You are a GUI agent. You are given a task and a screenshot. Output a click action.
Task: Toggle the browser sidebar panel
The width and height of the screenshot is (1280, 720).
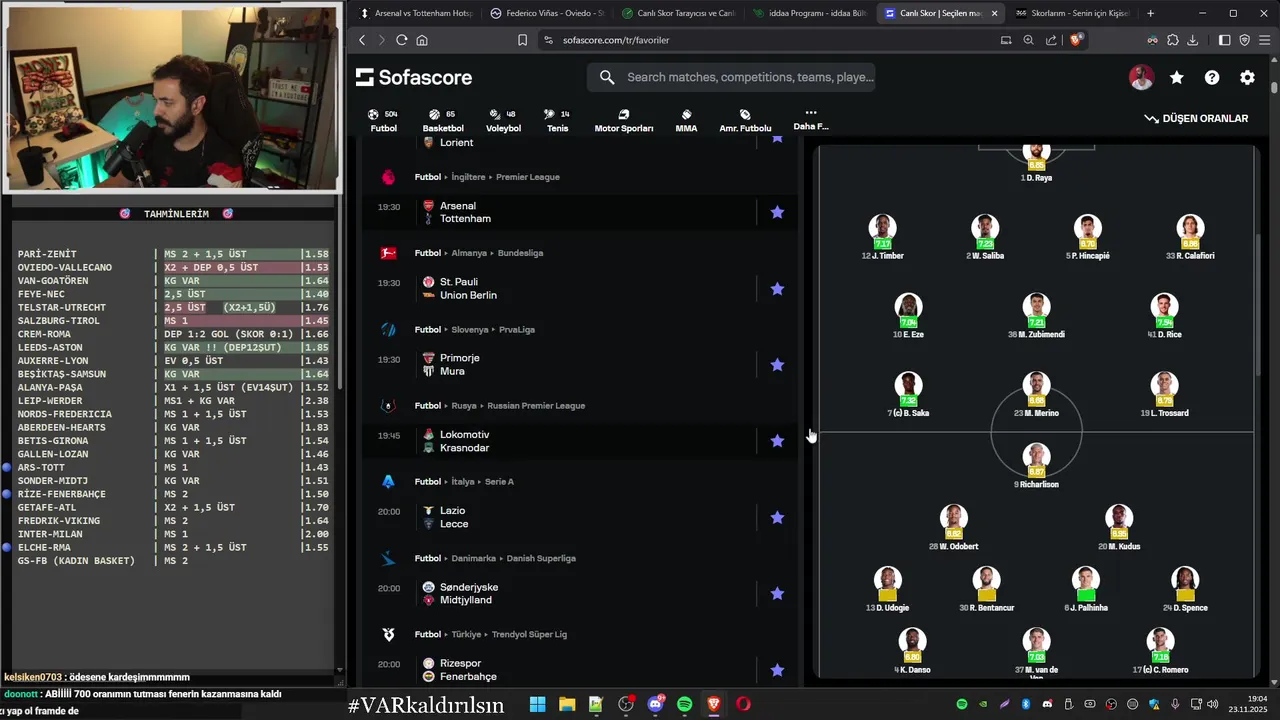click(1224, 40)
